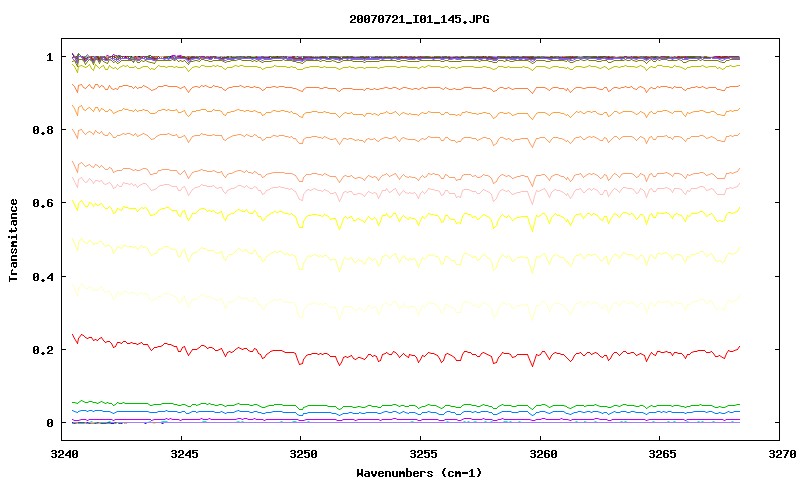Click the y-axis tick label 0.8
800x480 pixels.
[42, 130]
